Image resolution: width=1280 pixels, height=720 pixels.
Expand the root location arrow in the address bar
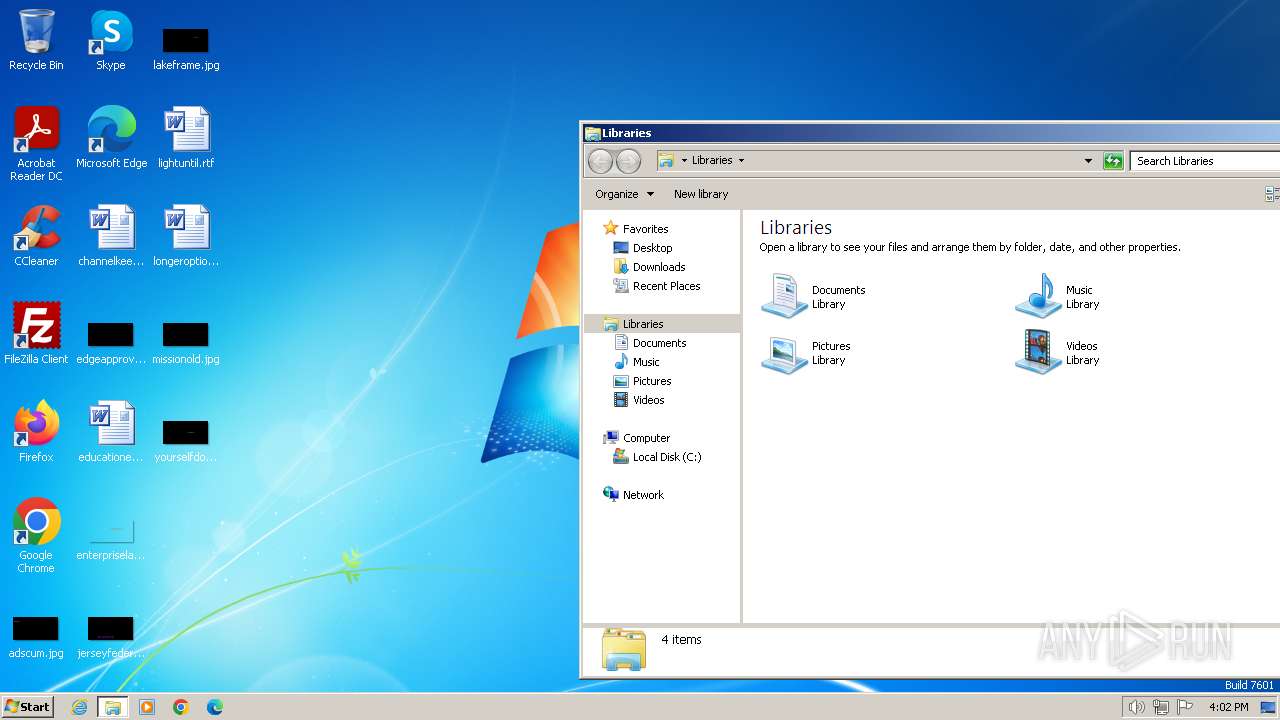684,161
